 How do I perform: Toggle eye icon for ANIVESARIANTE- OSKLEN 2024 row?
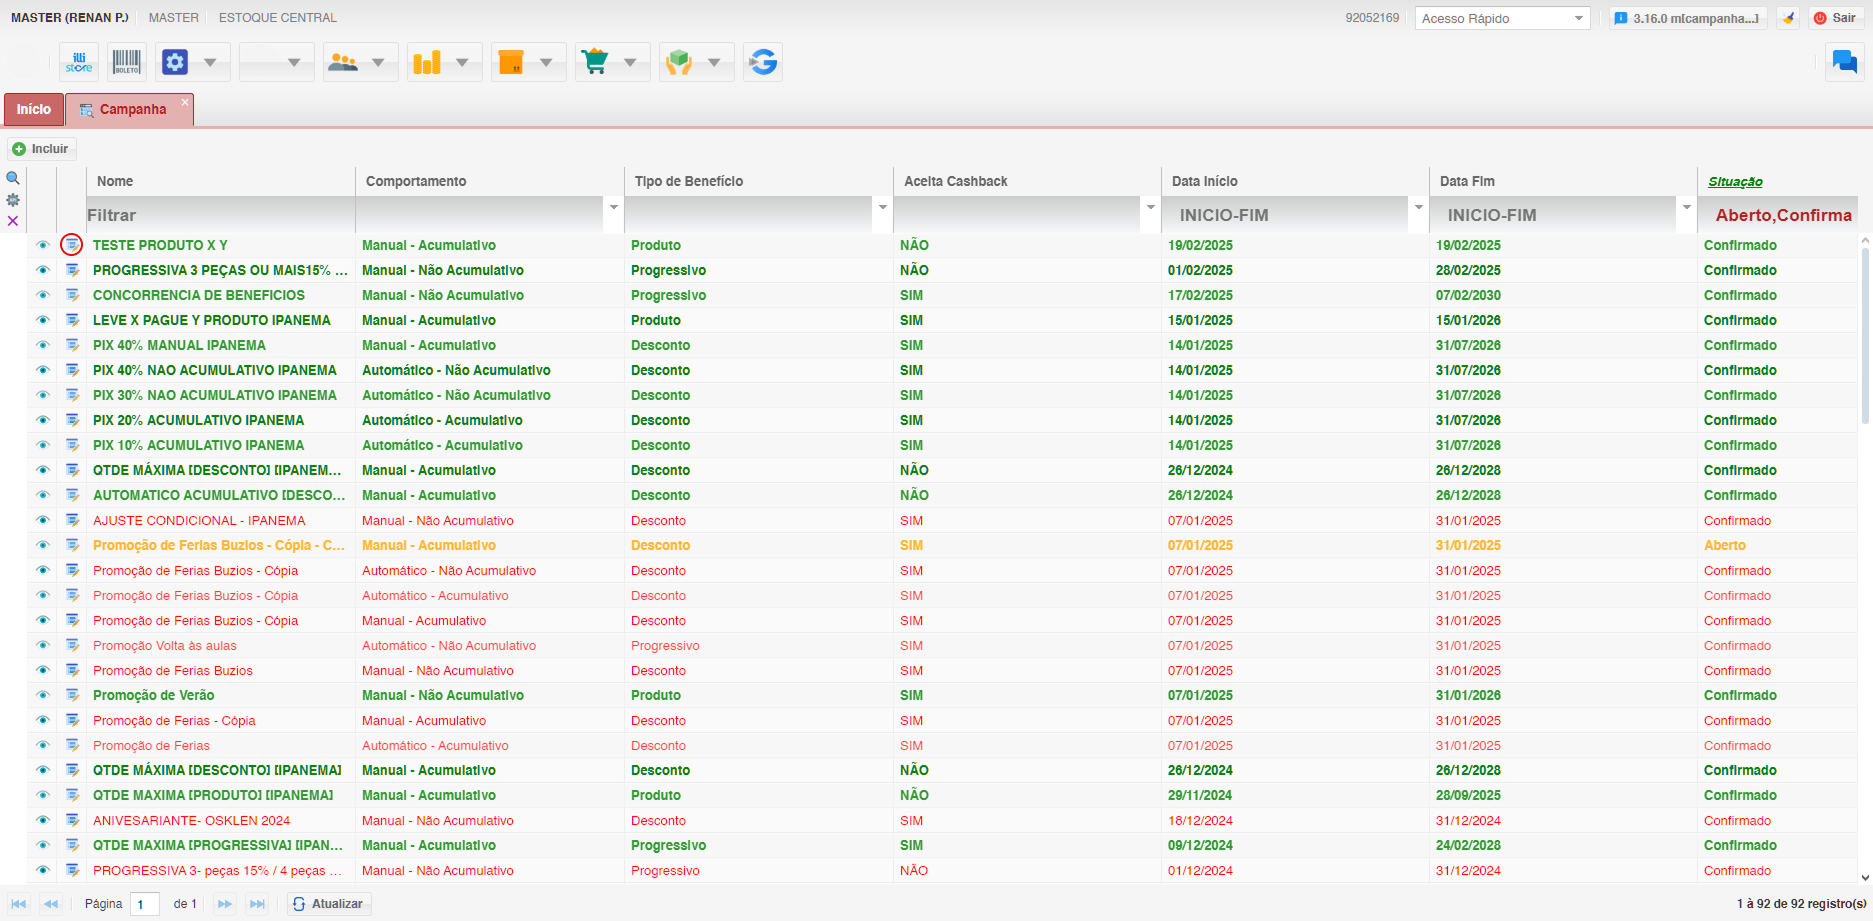click(42, 820)
